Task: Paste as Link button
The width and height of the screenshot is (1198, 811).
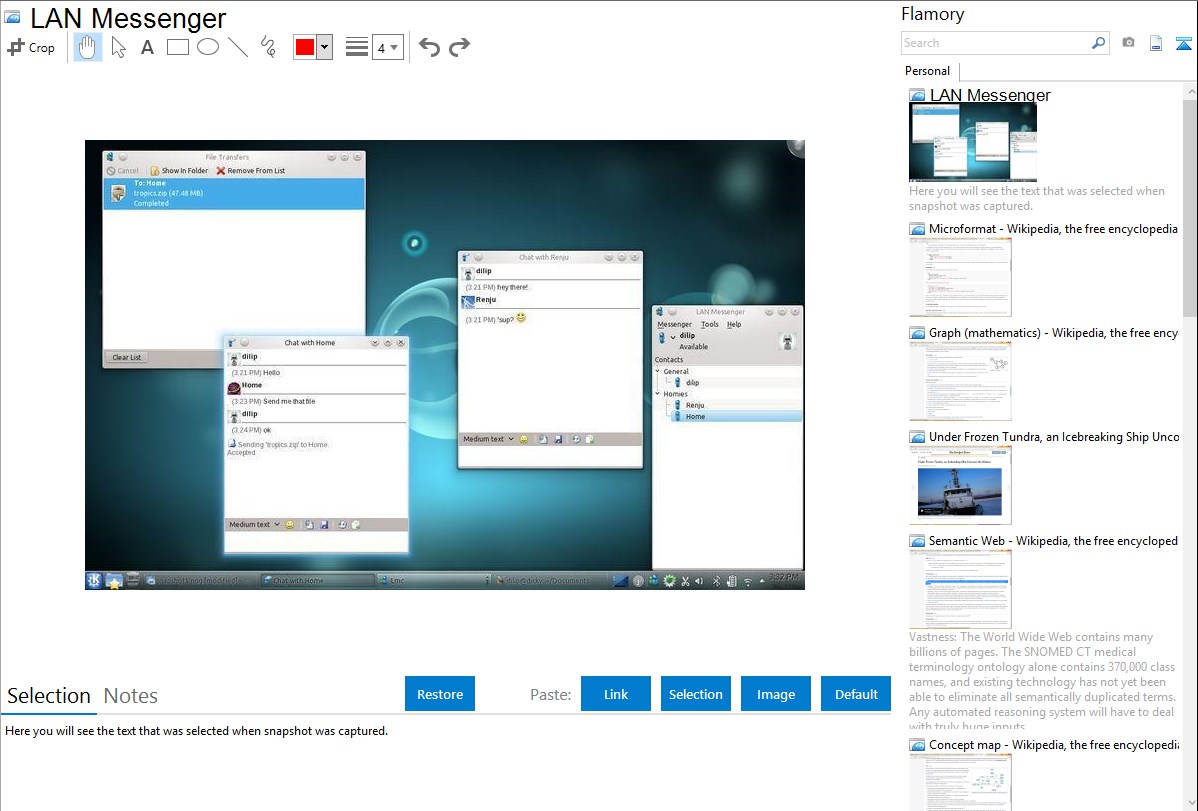Action: [x=616, y=693]
